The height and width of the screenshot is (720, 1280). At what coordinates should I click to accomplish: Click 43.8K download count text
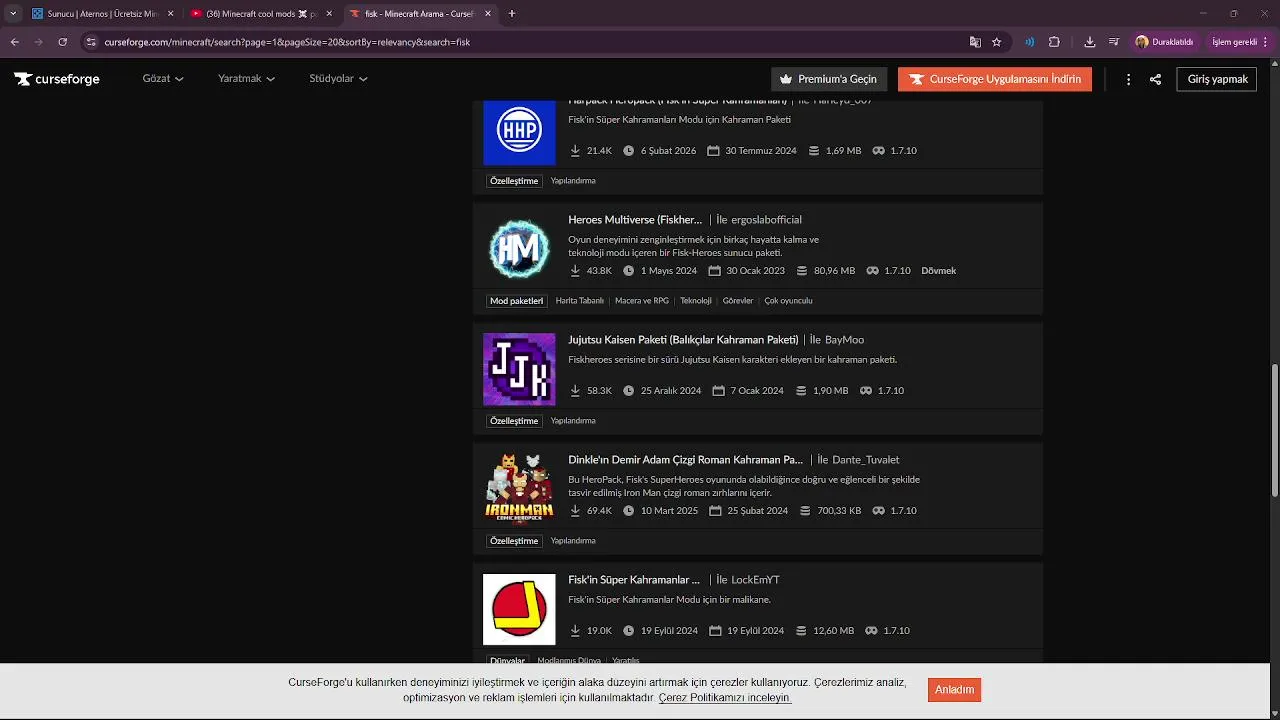coord(599,271)
